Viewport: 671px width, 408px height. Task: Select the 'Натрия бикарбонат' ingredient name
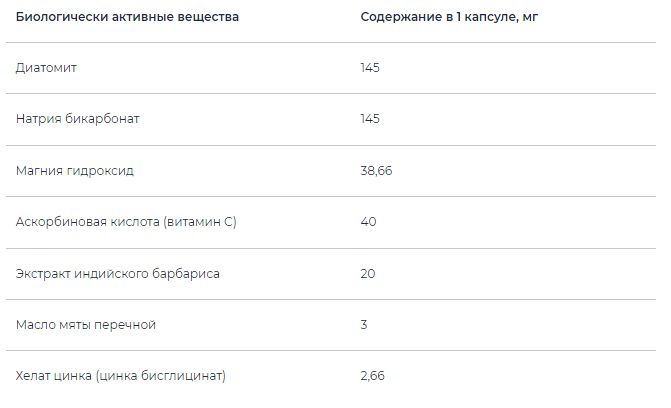tap(78, 119)
